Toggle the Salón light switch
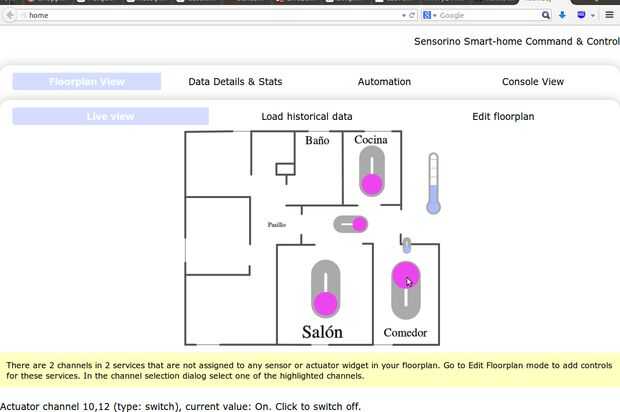Screen dimensions: 620x412 click(325, 289)
